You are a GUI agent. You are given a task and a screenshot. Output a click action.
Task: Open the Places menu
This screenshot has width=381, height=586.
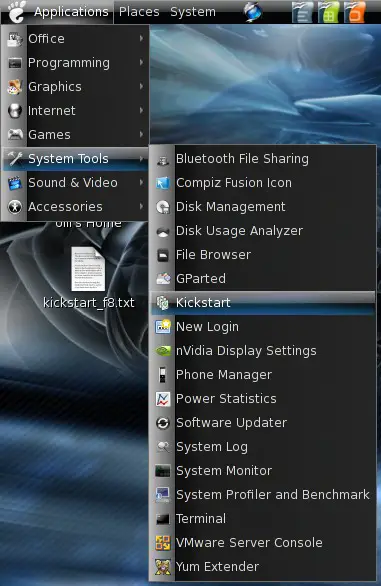139,12
